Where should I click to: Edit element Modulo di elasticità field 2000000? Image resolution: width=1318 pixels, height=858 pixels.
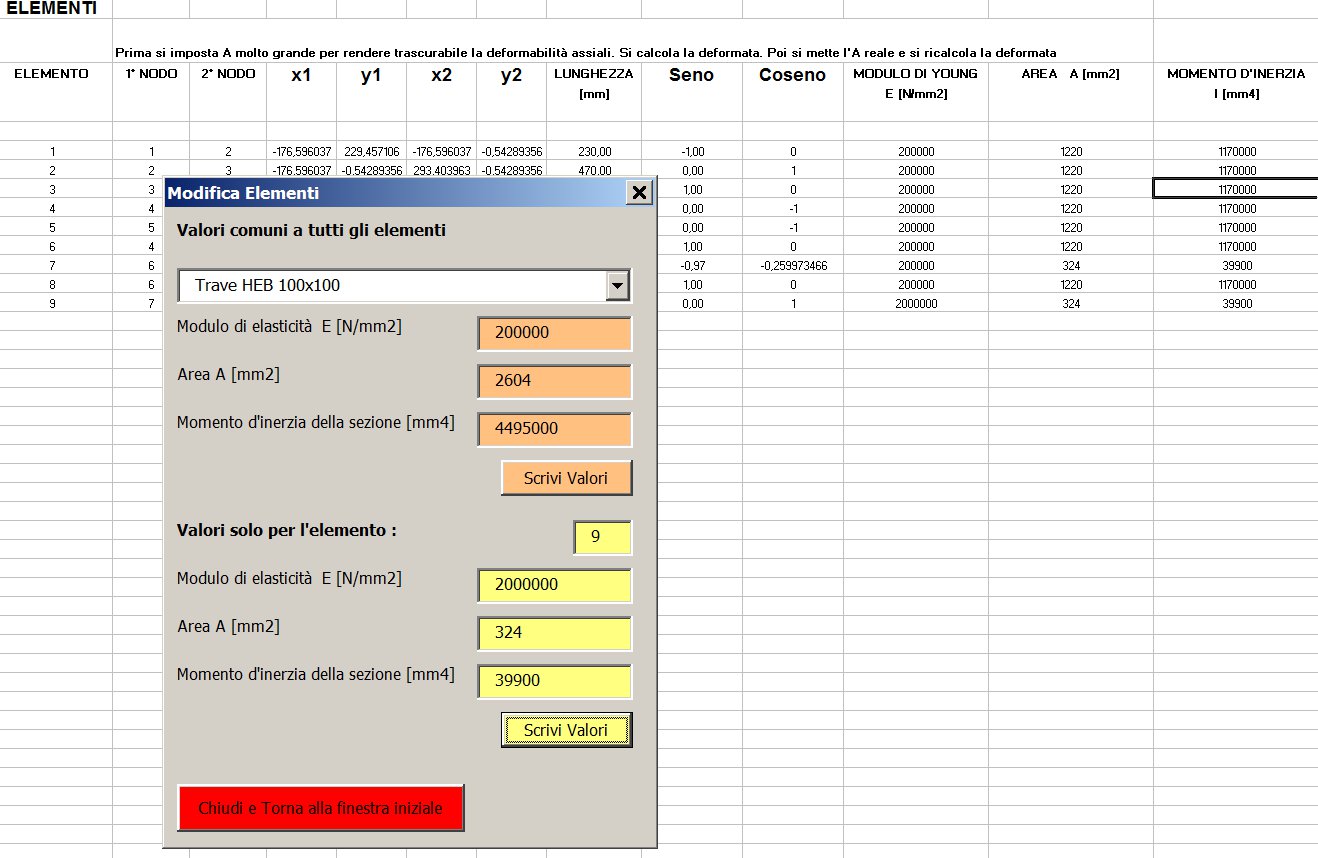point(555,585)
